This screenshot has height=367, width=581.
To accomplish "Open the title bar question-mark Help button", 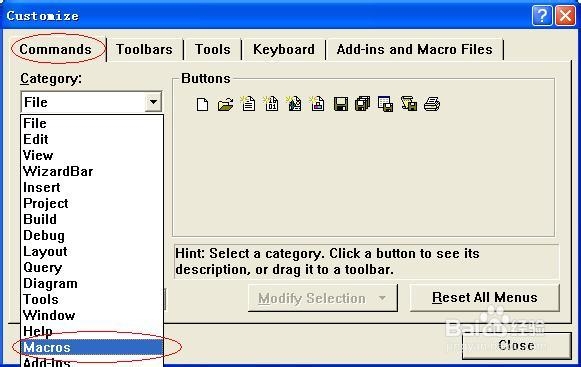I will pyautogui.click(x=542, y=16).
